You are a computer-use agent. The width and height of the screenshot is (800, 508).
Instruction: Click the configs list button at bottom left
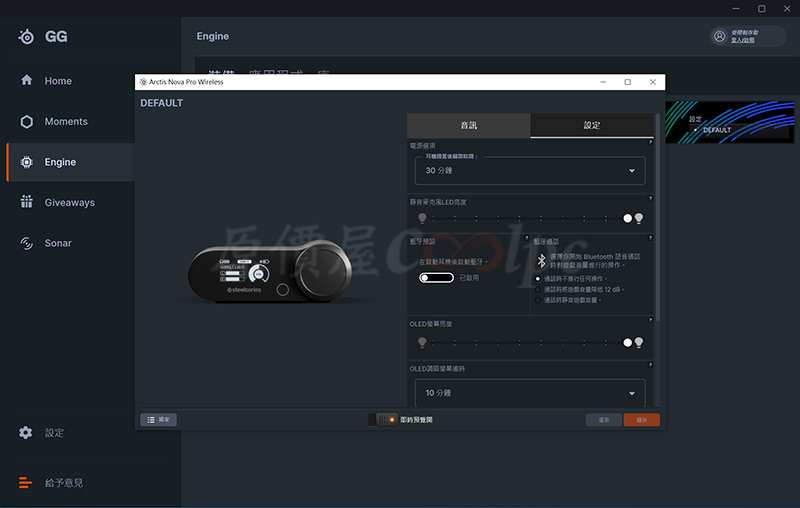coord(159,420)
